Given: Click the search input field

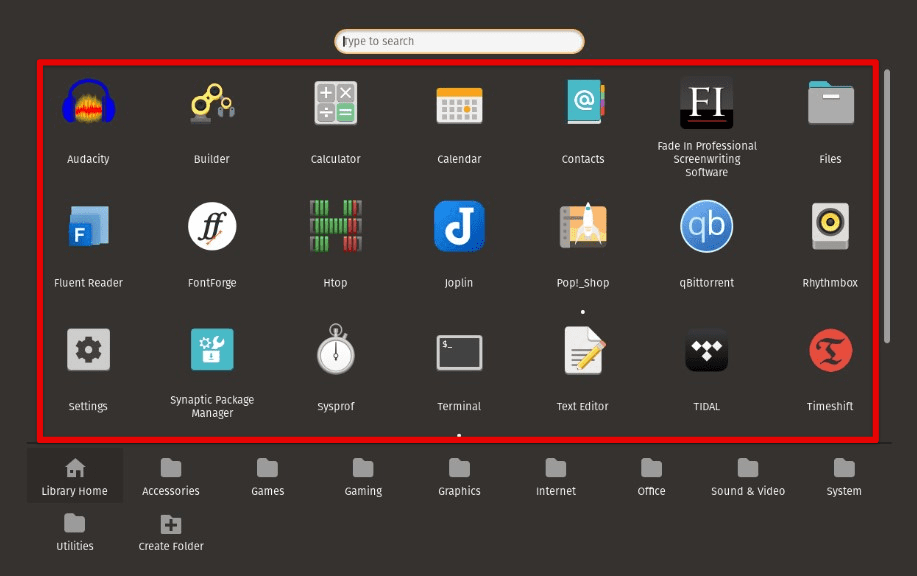Looking at the screenshot, I should point(458,41).
